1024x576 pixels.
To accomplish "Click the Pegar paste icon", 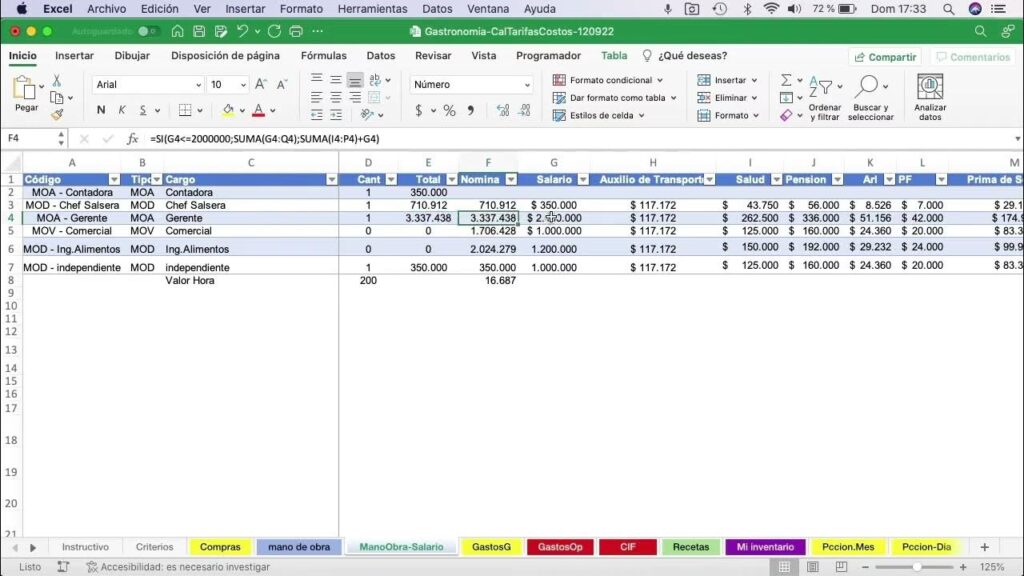I will tap(25, 90).
